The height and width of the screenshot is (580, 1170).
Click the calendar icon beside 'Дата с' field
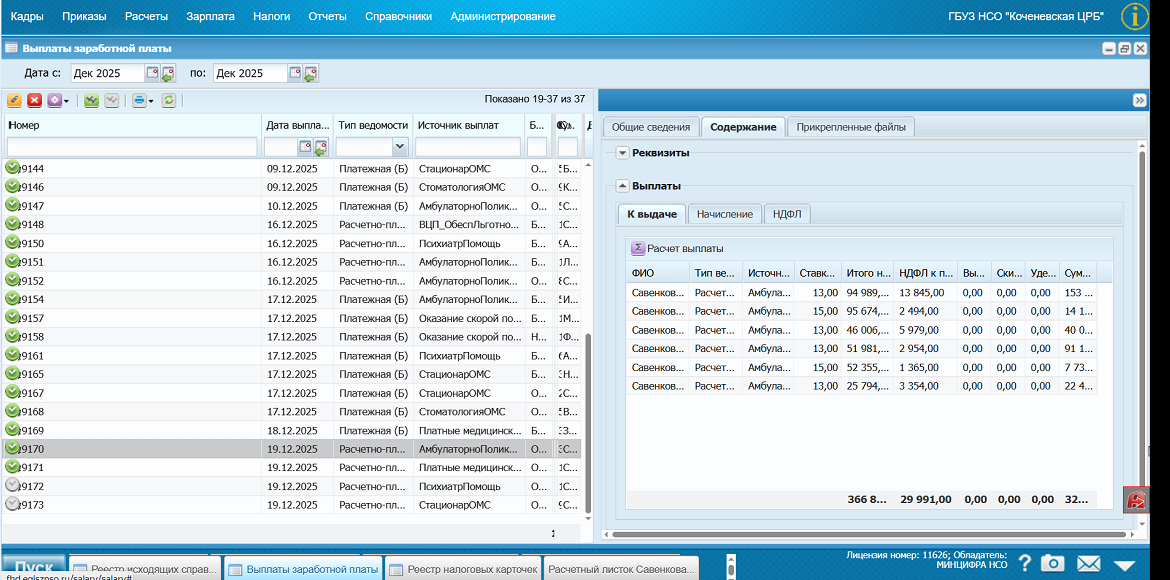coord(152,73)
